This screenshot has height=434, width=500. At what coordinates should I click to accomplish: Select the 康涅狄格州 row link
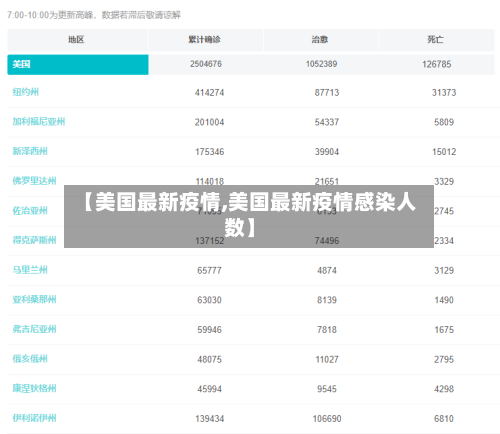(34, 389)
